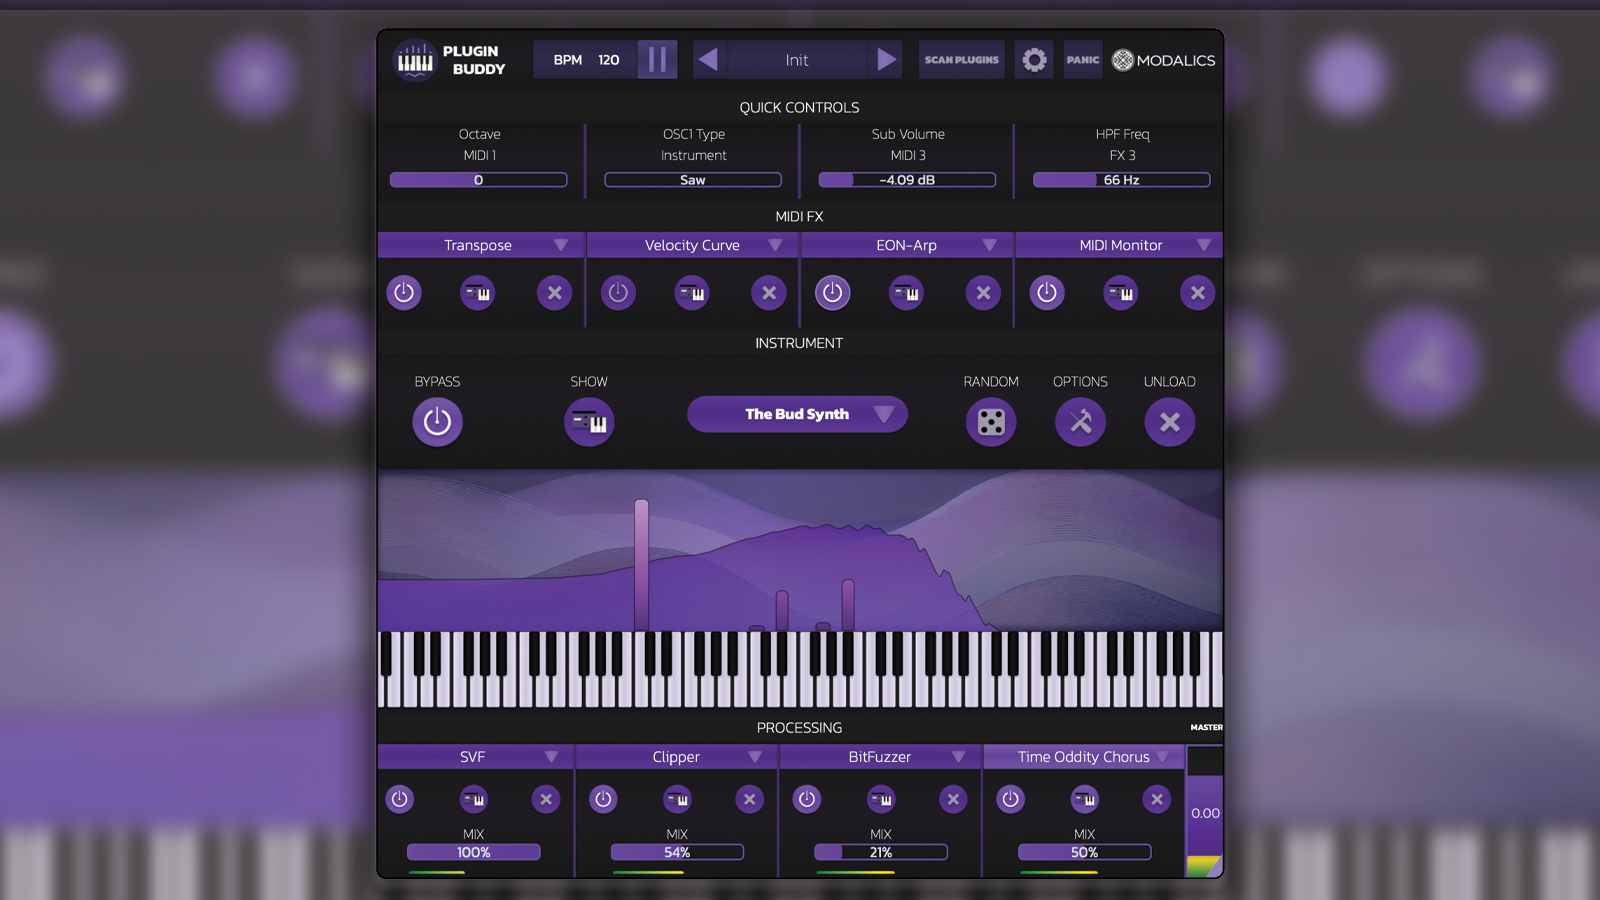Image resolution: width=1600 pixels, height=900 pixels.
Task: Go to the next preset arrow
Action: pos(885,60)
